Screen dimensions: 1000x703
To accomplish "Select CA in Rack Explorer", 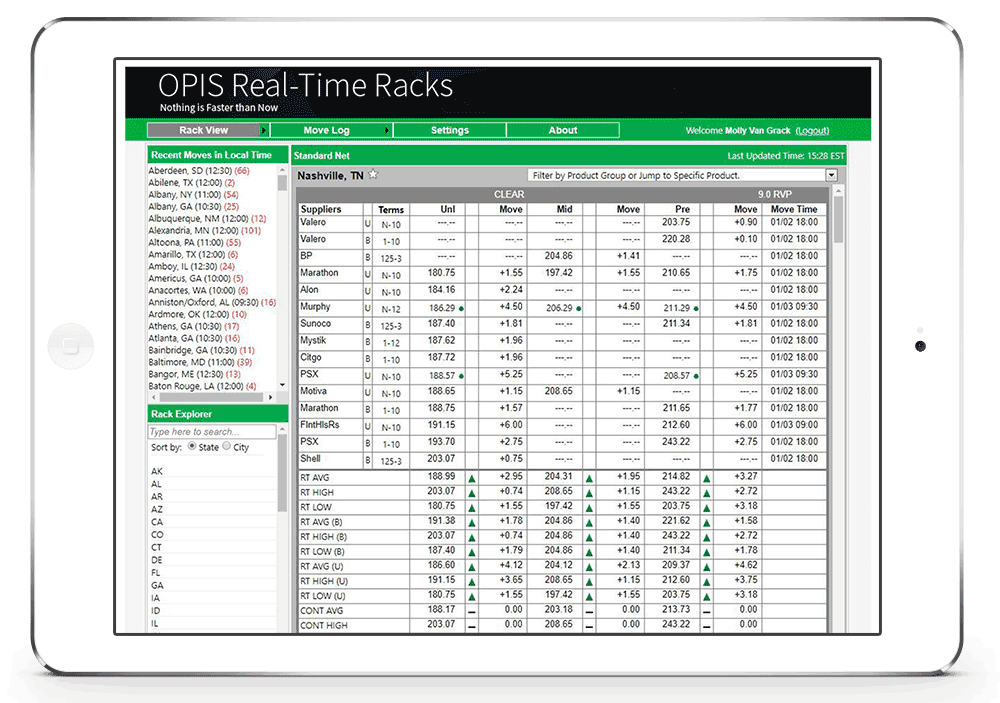I will 157,522.
